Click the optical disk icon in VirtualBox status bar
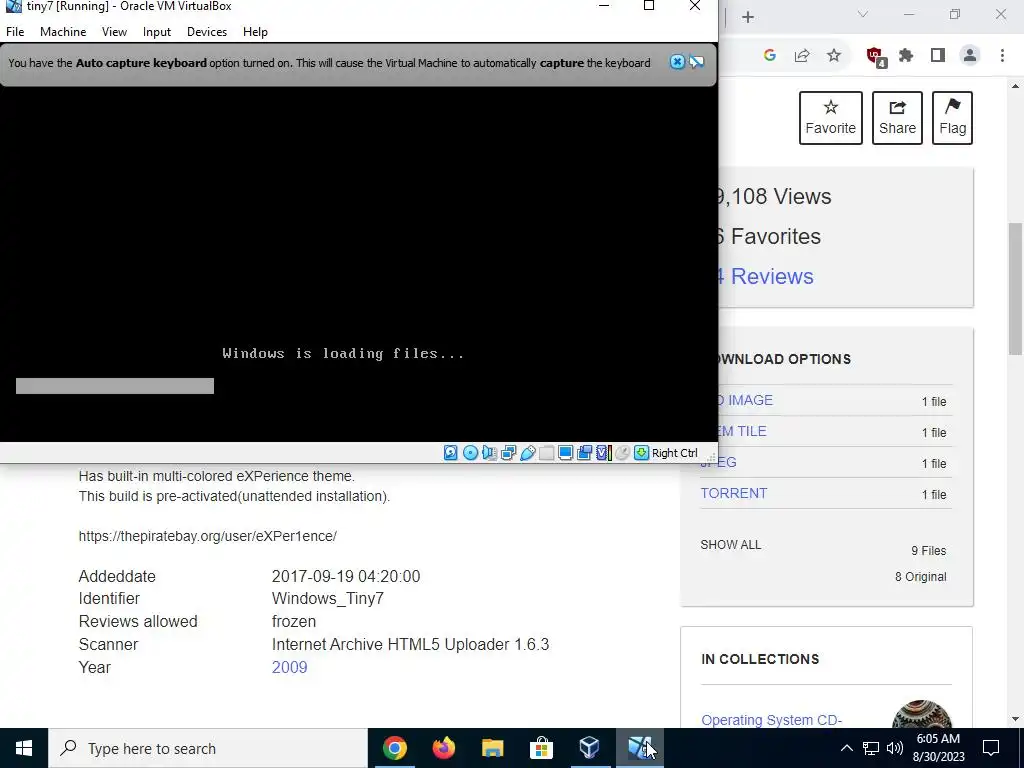Screen dimensions: 1024x768 (x=470, y=453)
